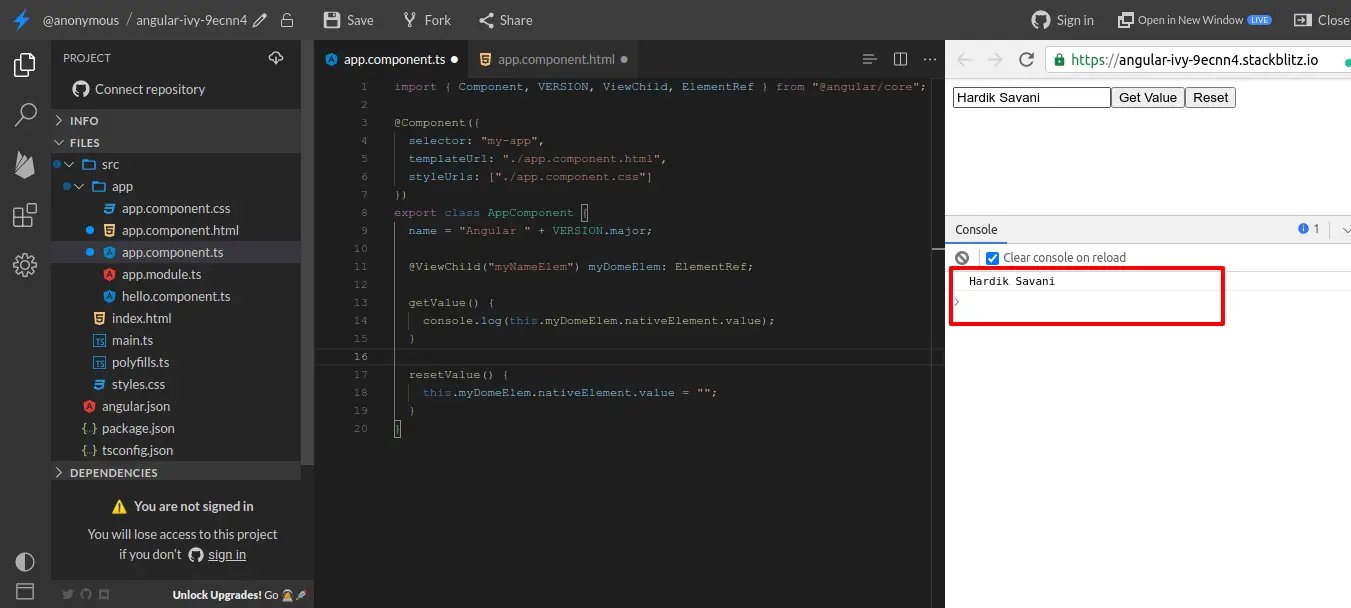The width and height of the screenshot is (1351, 608).
Task: Expand the DEPENDENCIES section
Action: coord(113,473)
